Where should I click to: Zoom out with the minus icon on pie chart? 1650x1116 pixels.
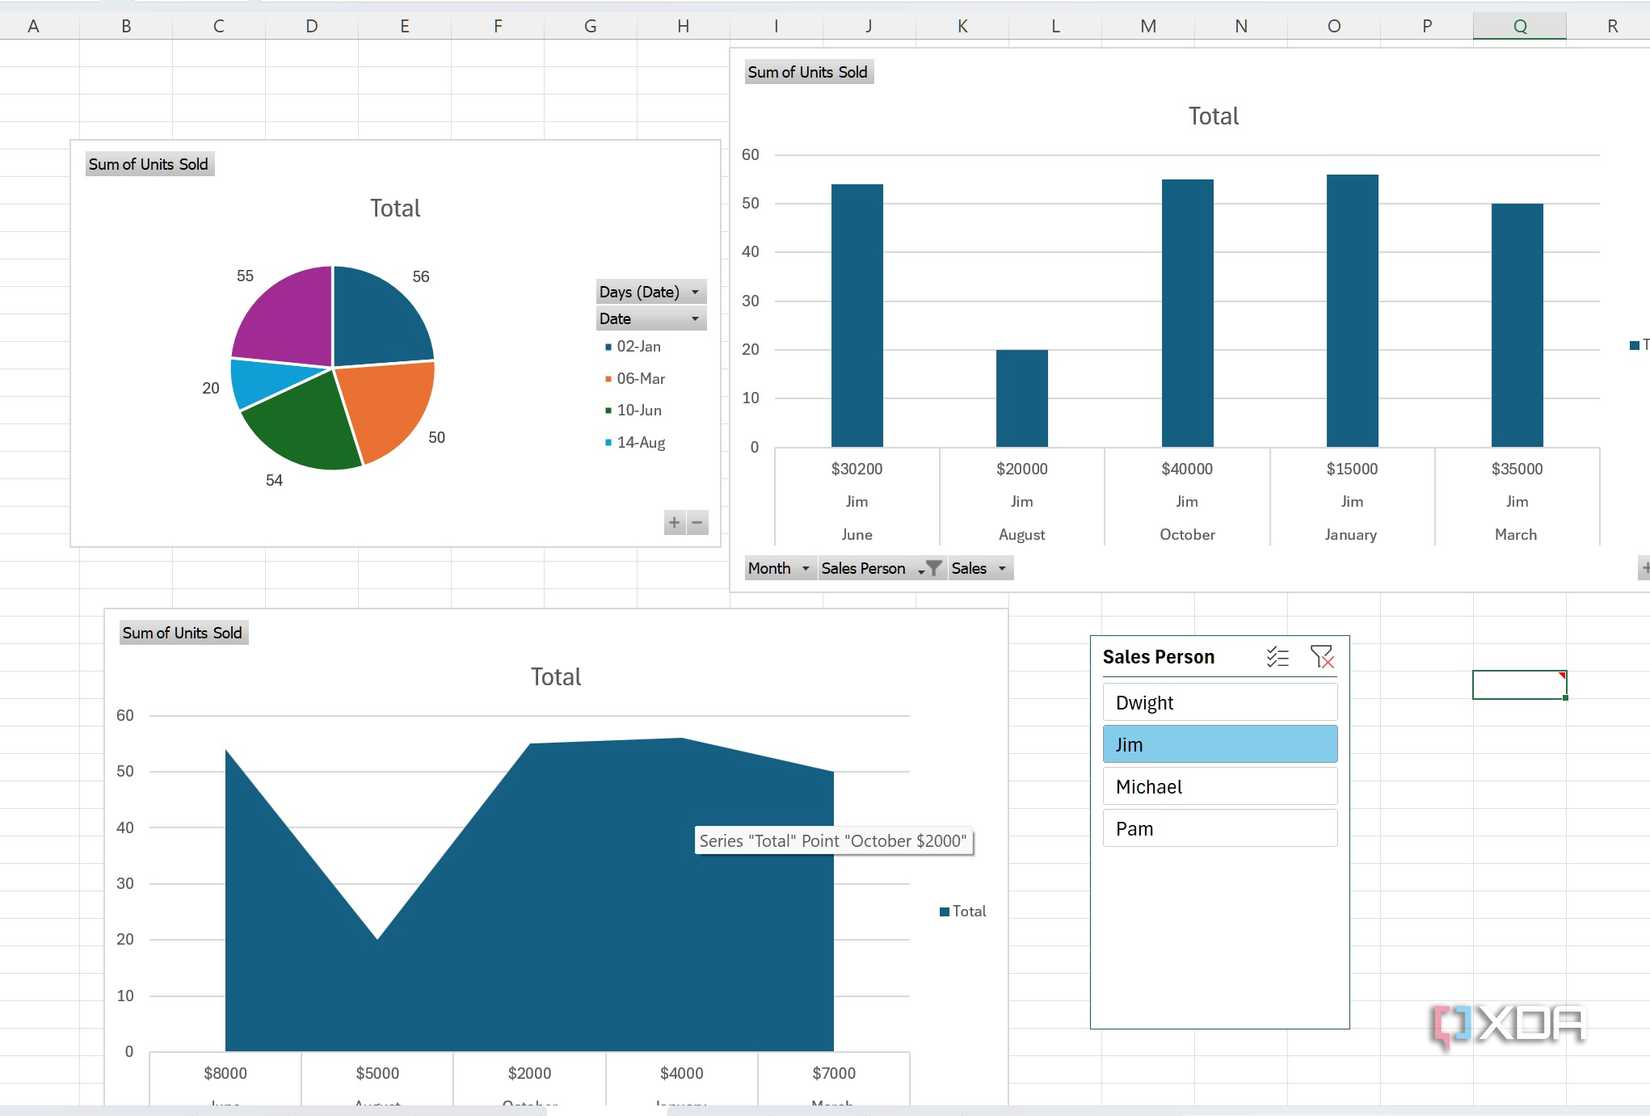(697, 522)
